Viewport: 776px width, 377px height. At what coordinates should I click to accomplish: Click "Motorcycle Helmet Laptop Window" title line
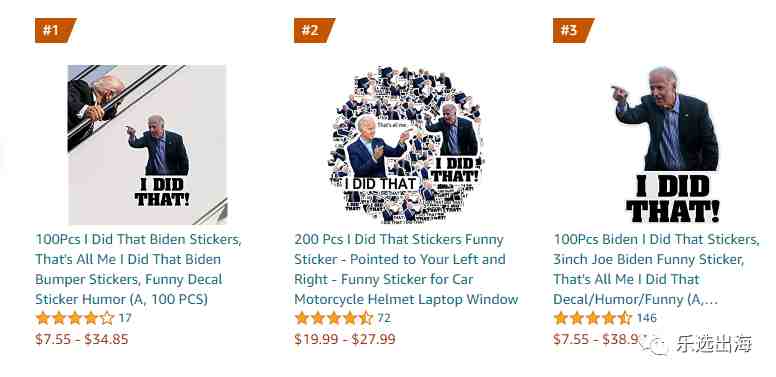coord(406,299)
